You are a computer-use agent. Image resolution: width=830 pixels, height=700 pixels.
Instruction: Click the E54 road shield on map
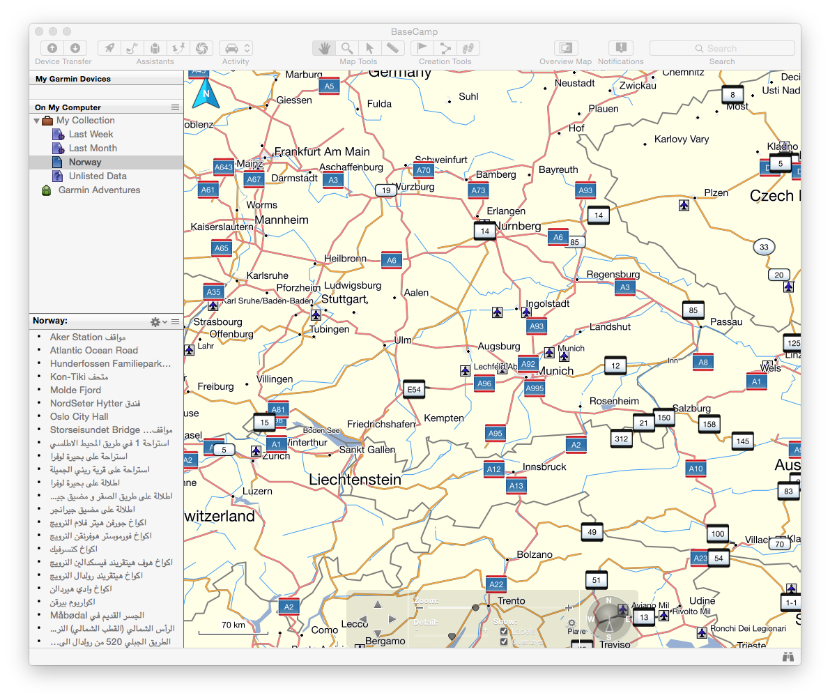coord(414,390)
